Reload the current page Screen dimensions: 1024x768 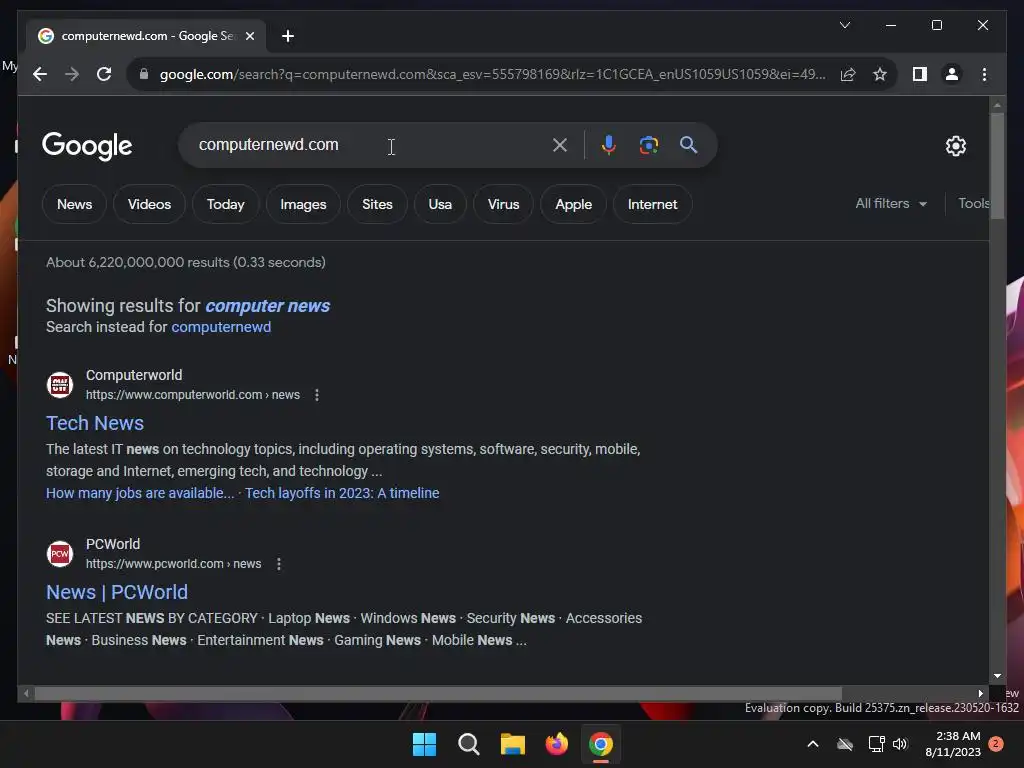pyautogui.click(x=104, y=74)
